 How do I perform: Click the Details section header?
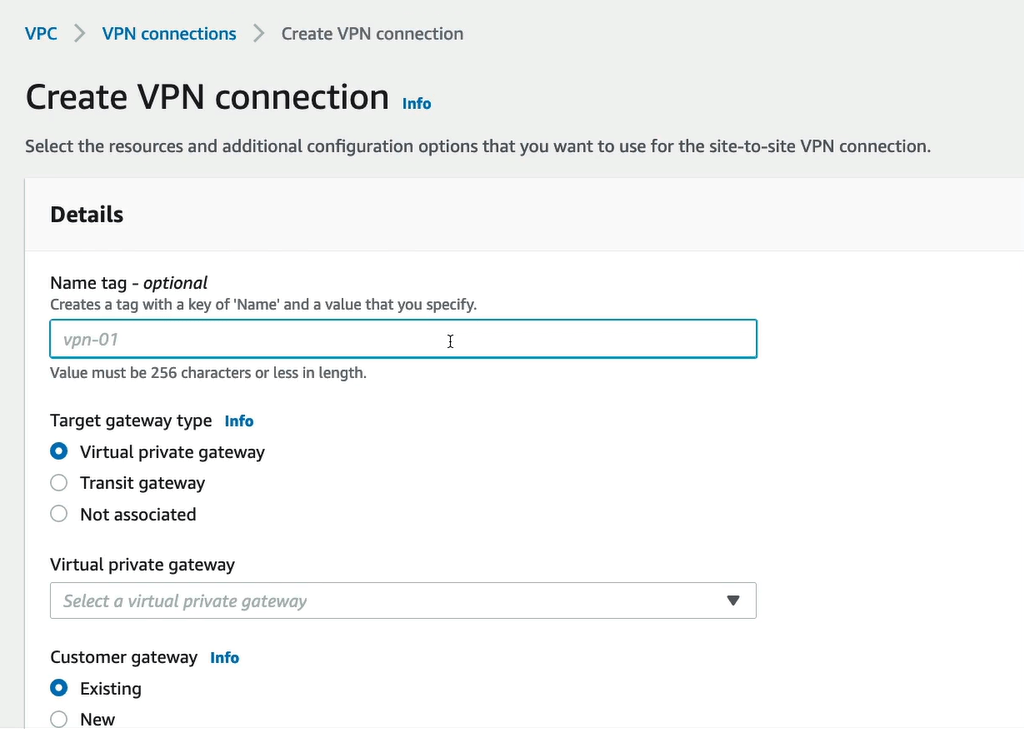(87, 215)
